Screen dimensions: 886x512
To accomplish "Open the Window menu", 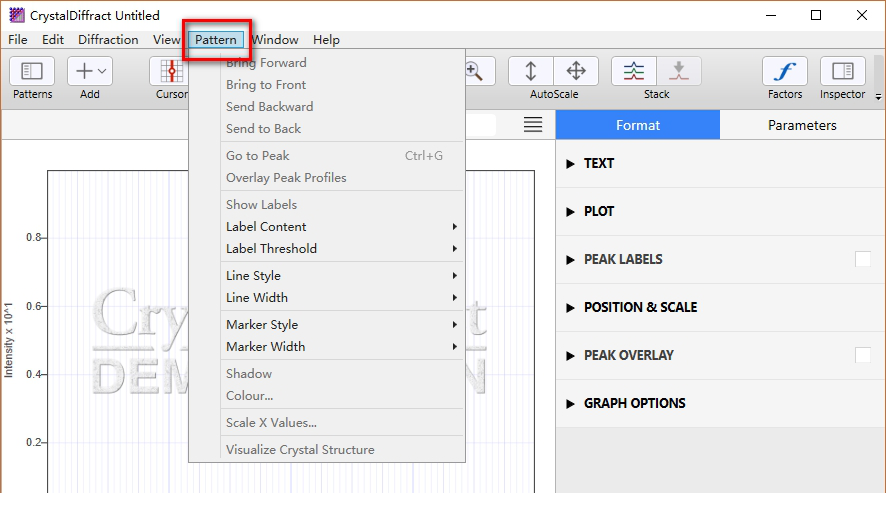I will point(275,40).
